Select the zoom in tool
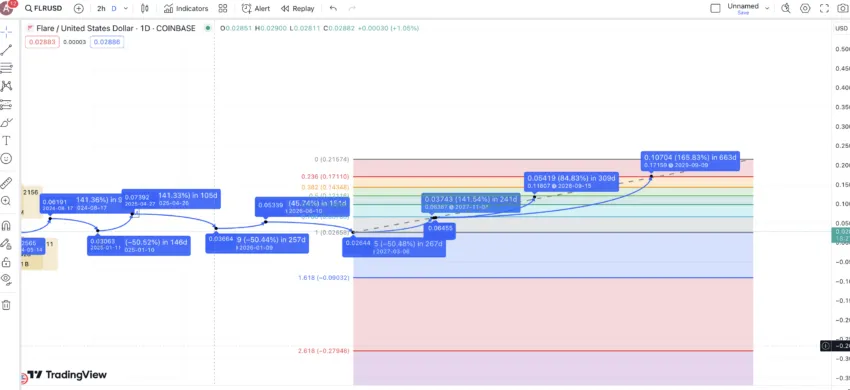The width and height of the screenshot is (850, 390). point(6,201)
